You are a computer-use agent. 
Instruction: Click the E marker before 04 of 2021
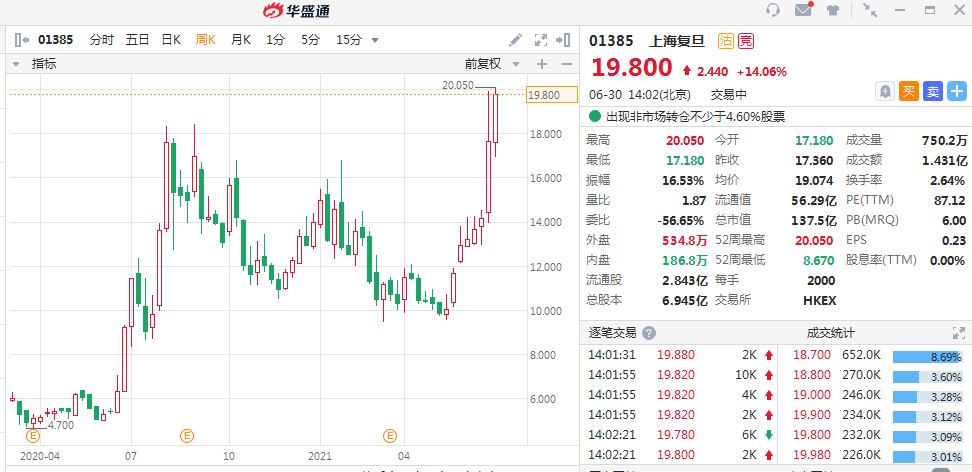point(390,436)
